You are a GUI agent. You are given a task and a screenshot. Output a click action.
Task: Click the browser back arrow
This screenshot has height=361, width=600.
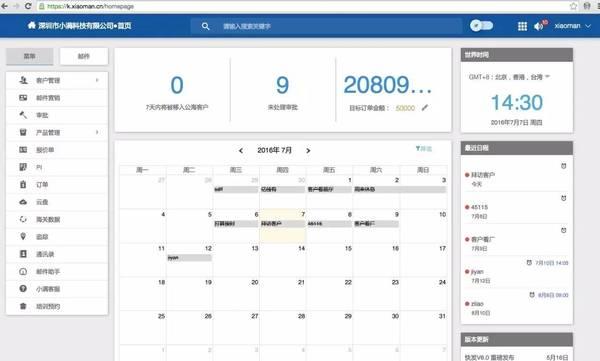pos(5,6)
